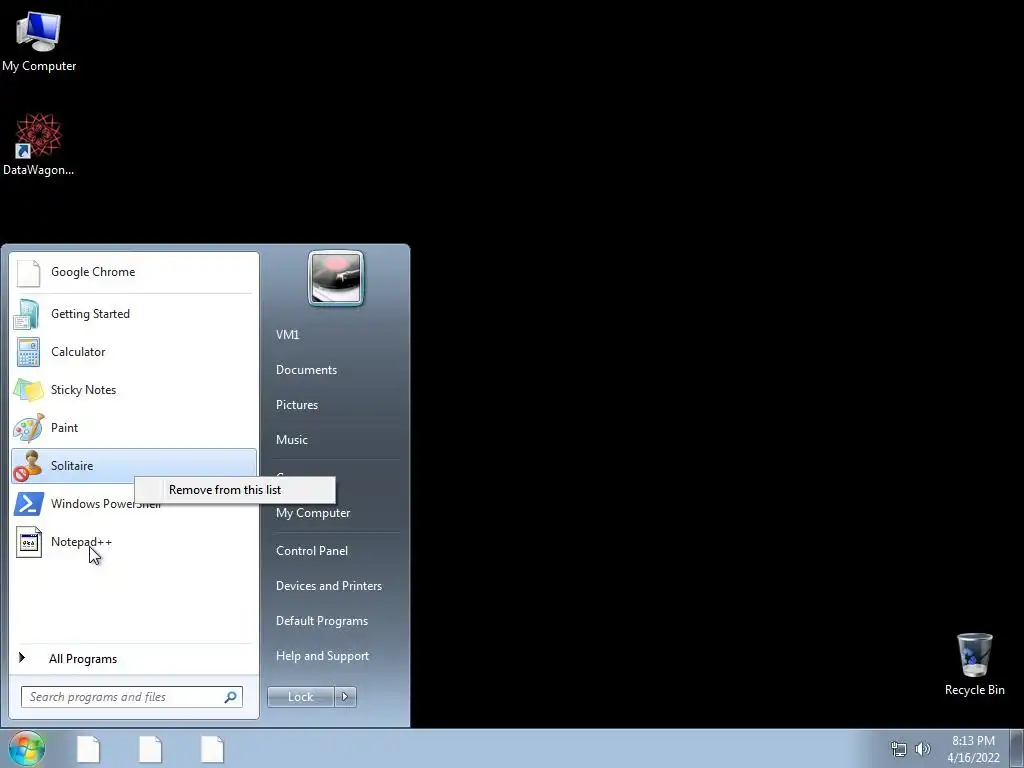Open Google Chrome from Start menu
1024x768 pixels.
click(x=134, y=272)
